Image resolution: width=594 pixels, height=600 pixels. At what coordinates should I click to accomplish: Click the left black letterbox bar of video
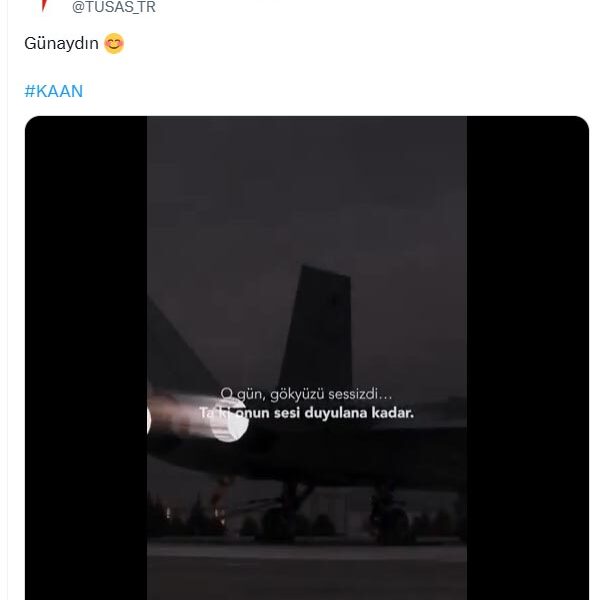86,358
